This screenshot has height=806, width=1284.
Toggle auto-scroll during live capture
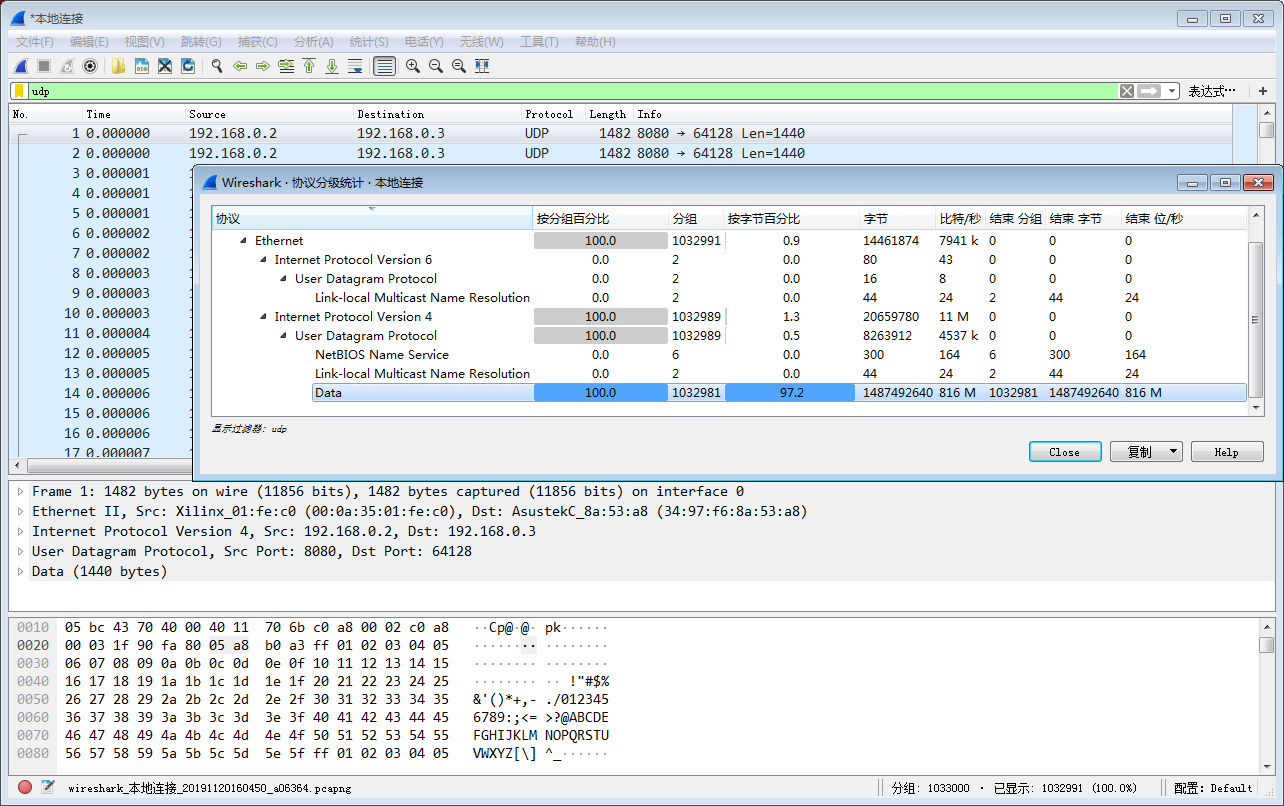(x=355, y=66)
